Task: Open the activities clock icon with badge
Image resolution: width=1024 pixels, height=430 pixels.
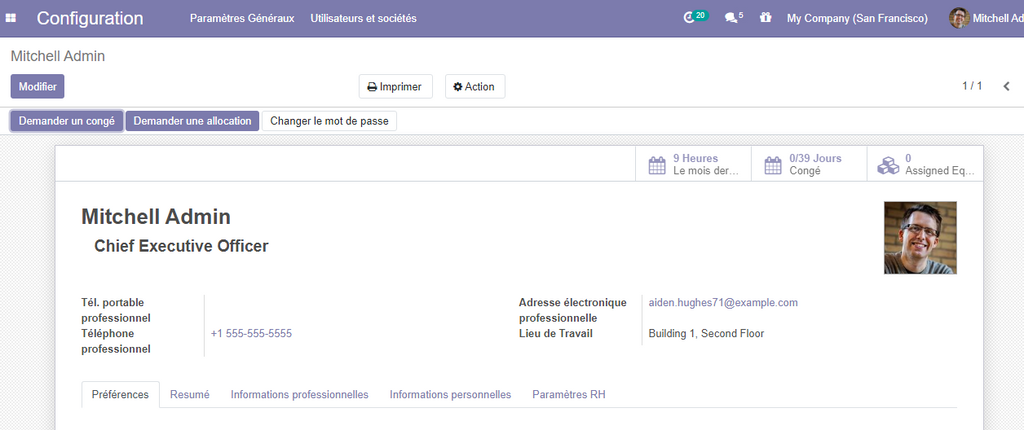Action: coord(689,18)
